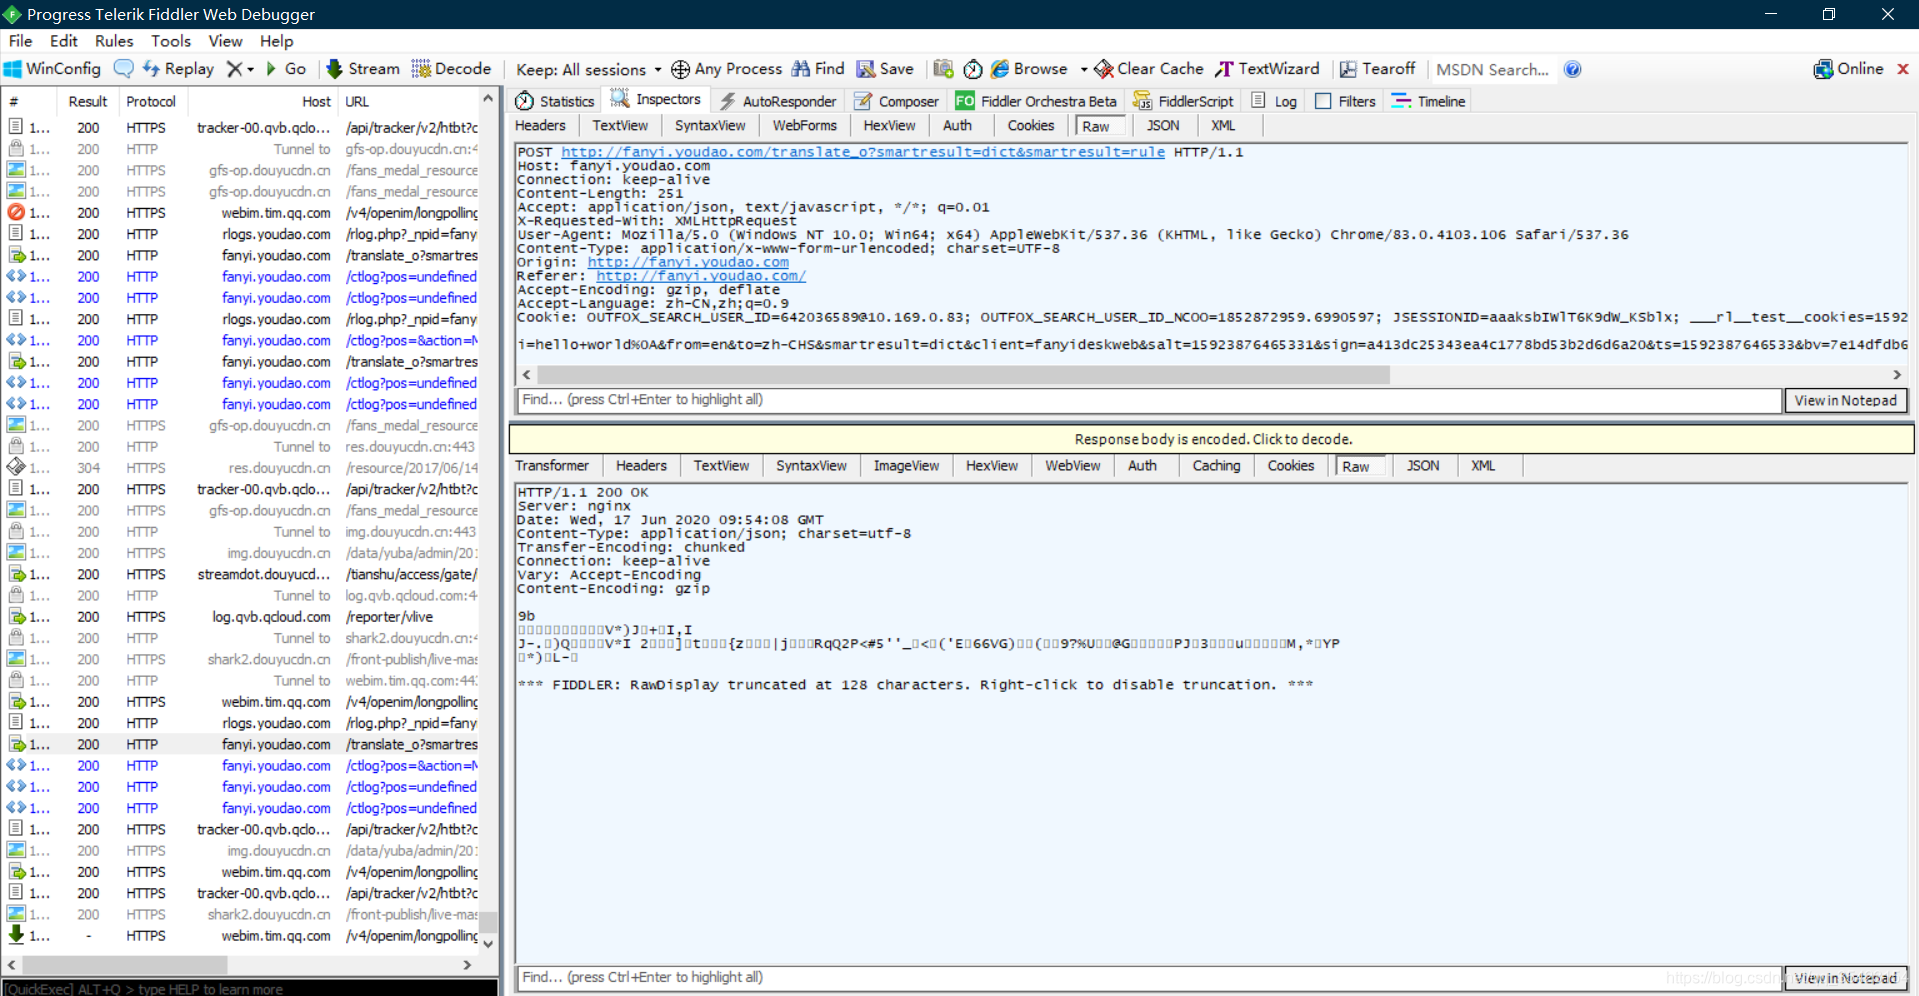Viewport: 1919px width, 996px height.
Task: Open the fanyi.youdao.com translate_o request URL link
Action: click(x=863, y=152)
